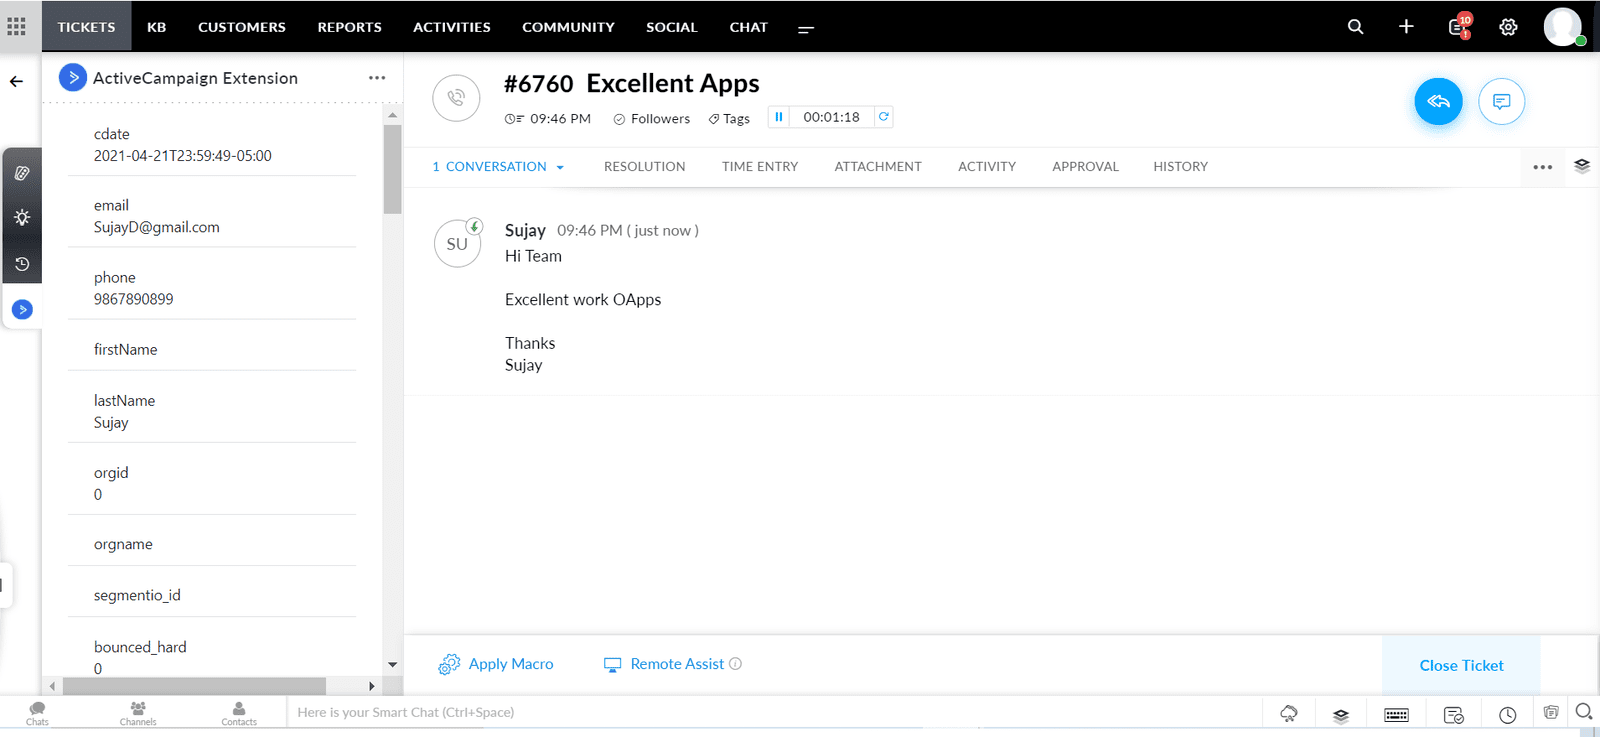Open the Chat menu

(749, 27)
